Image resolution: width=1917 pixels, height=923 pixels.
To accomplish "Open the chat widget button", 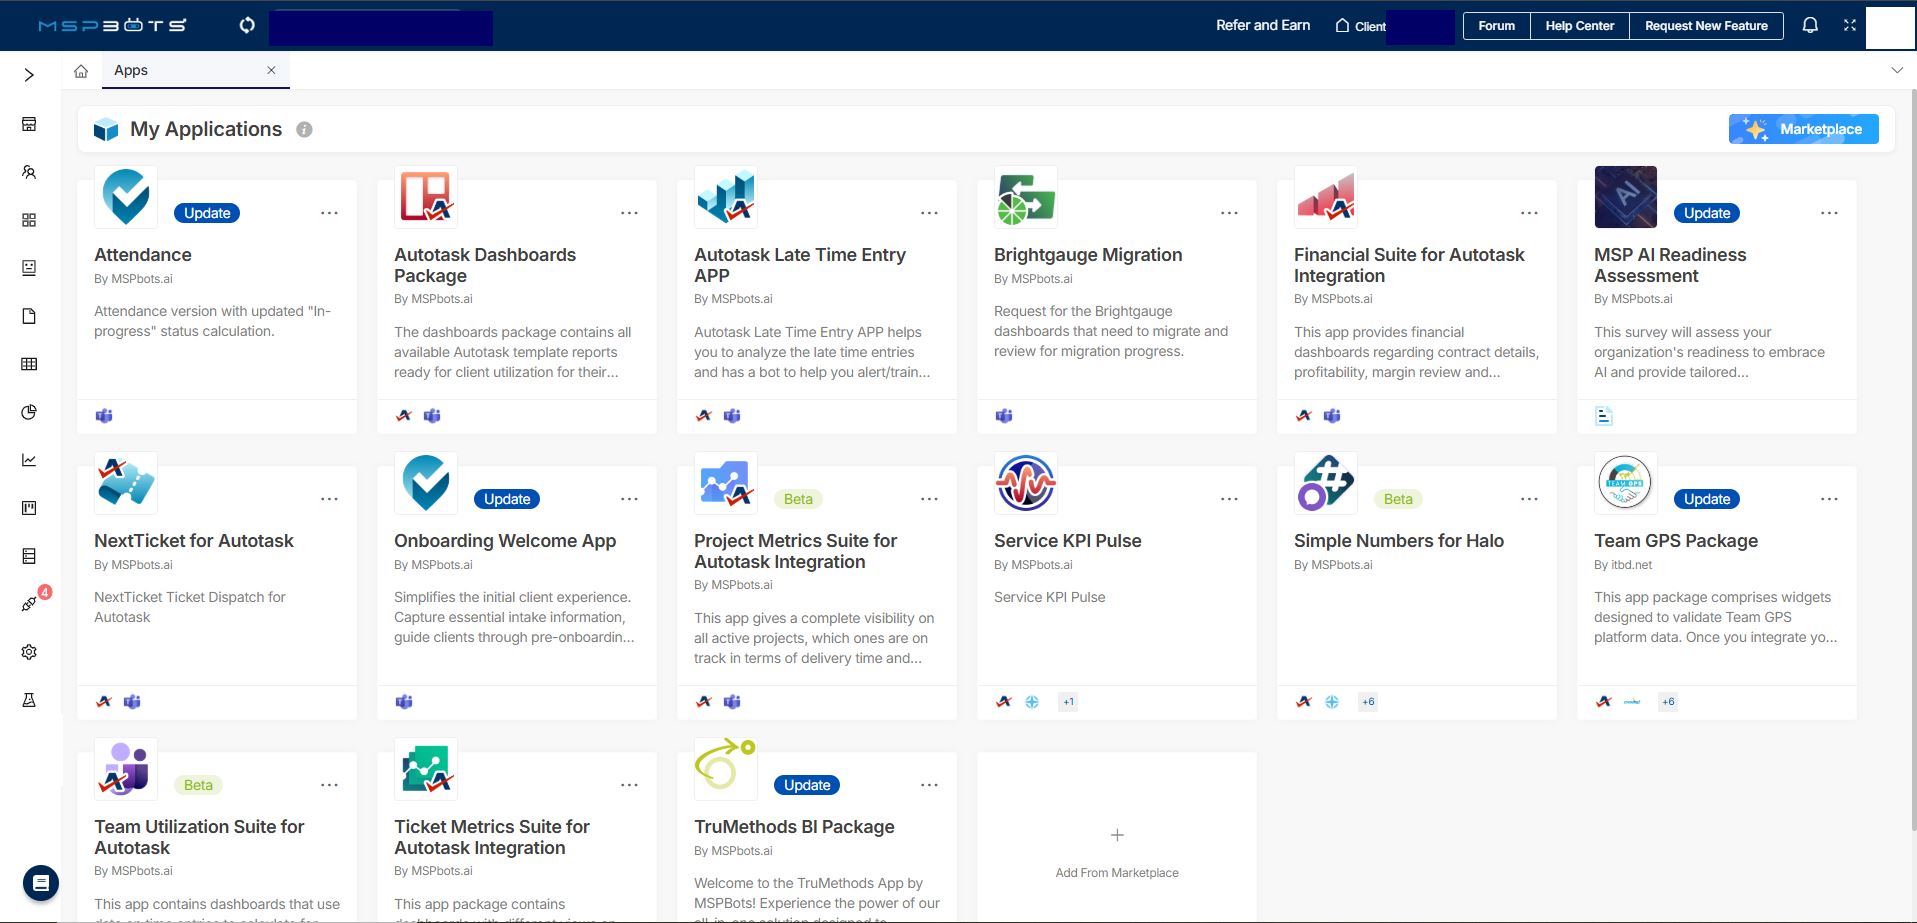I will pyautogui.click(x=41, y=883).
